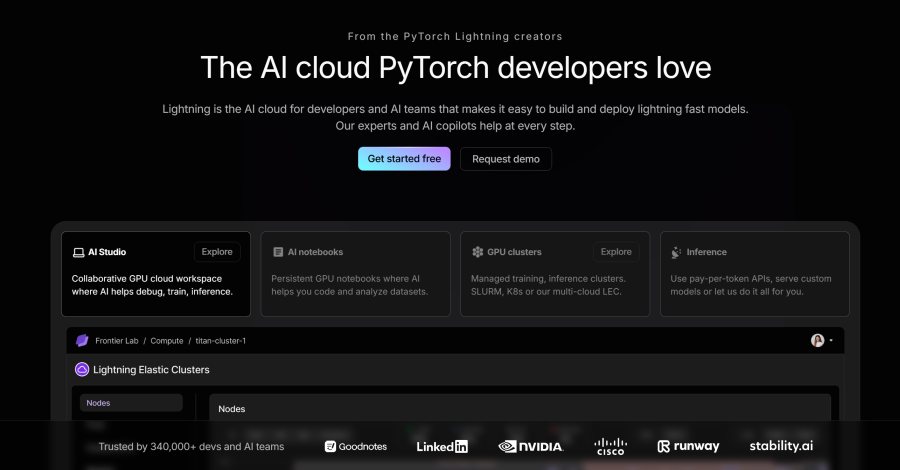Click the purple Lightning logo in breadcrumb

[82, 340]
